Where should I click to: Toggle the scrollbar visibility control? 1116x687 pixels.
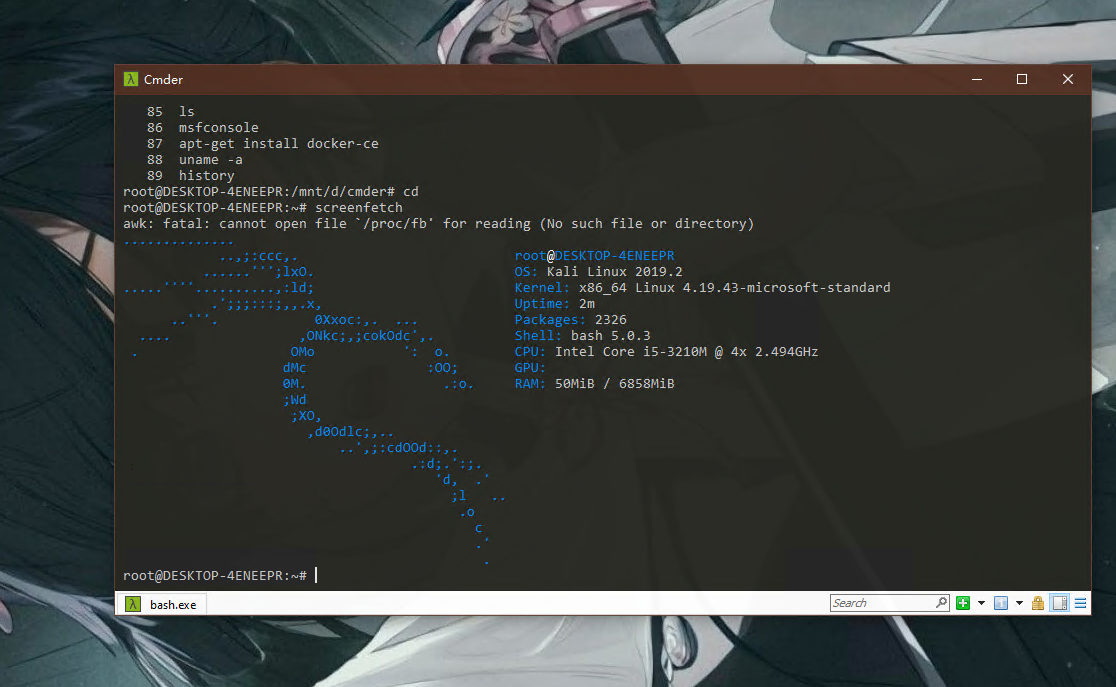pos(1059,603)
